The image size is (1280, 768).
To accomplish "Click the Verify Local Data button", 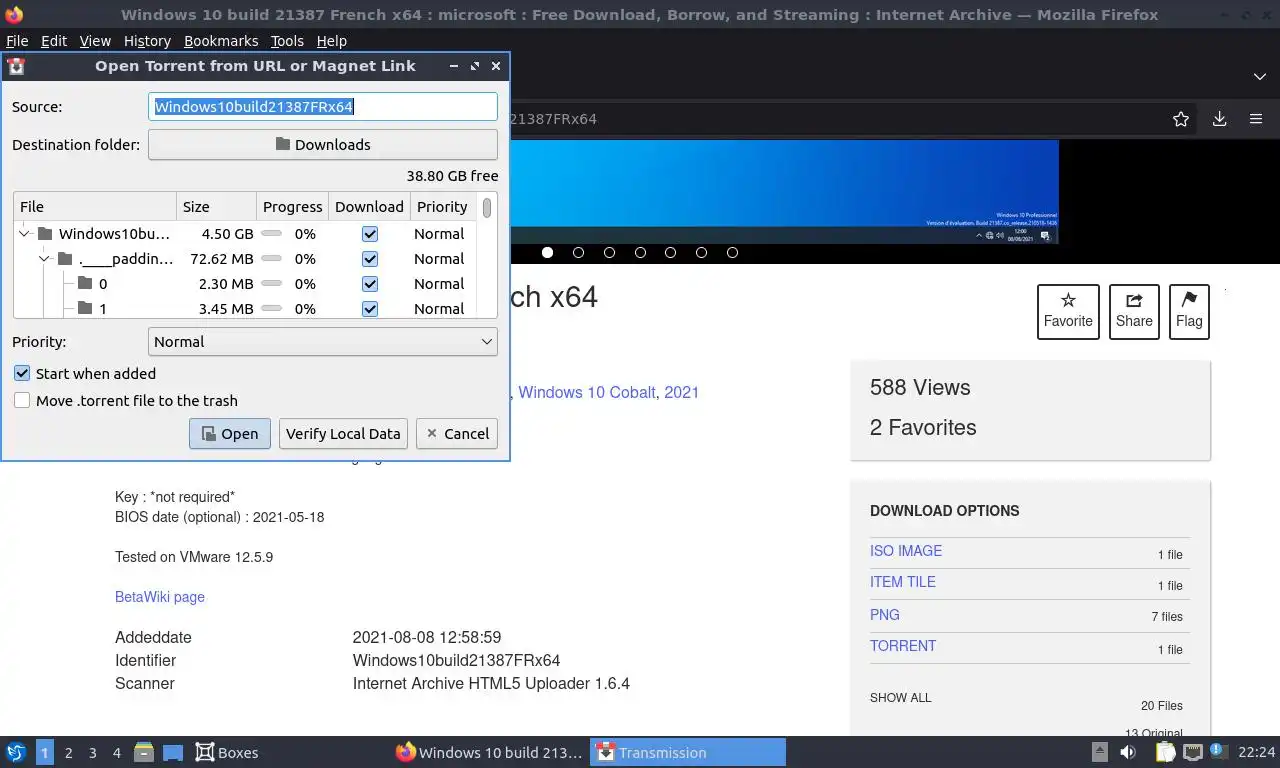I will (343, 433).
